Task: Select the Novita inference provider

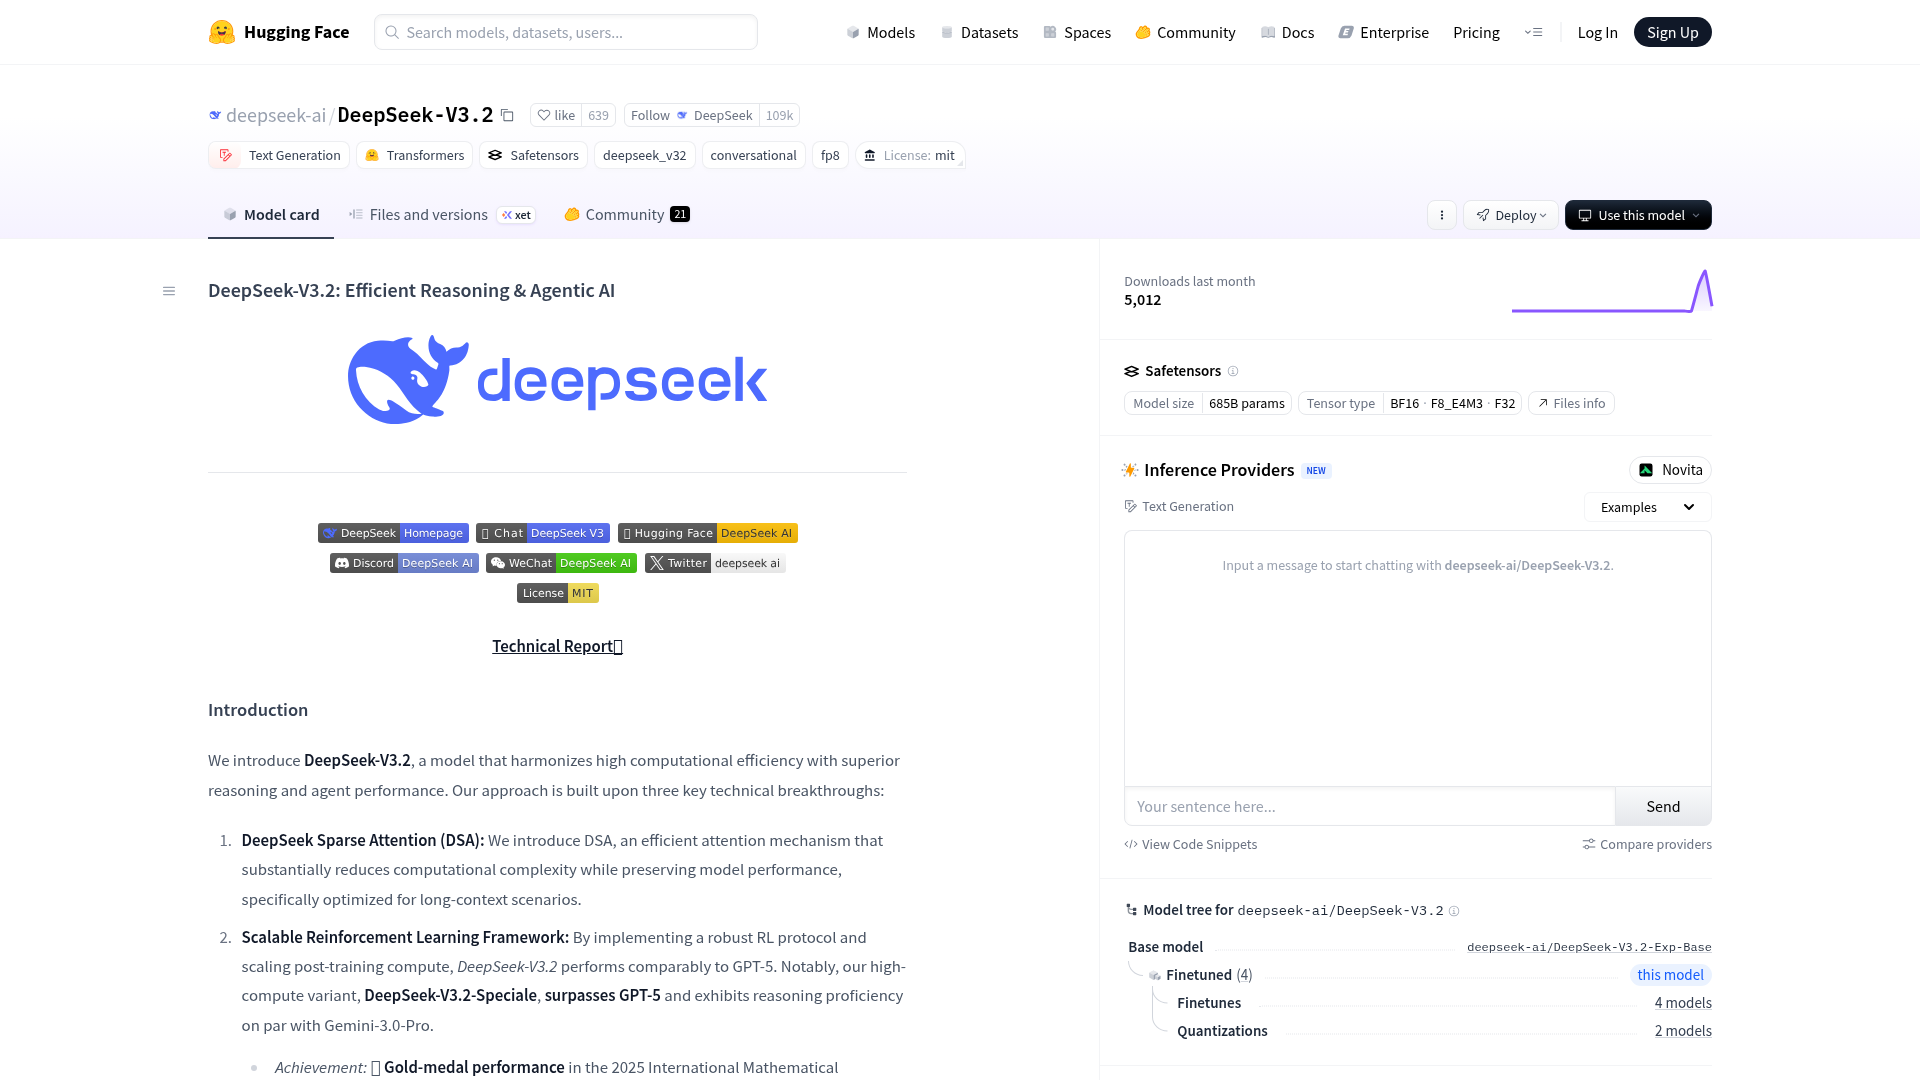Action: click(x=1670, y=469)
